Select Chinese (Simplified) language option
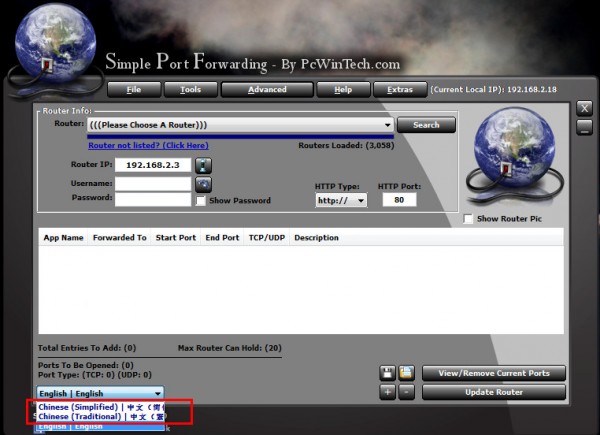600x435 pixels. (x=101, y=407)
